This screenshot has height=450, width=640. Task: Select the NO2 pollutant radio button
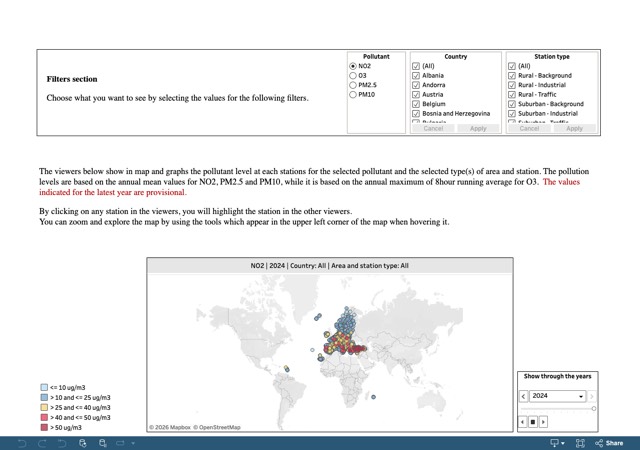pyautogui.click(x=353, y=66)
